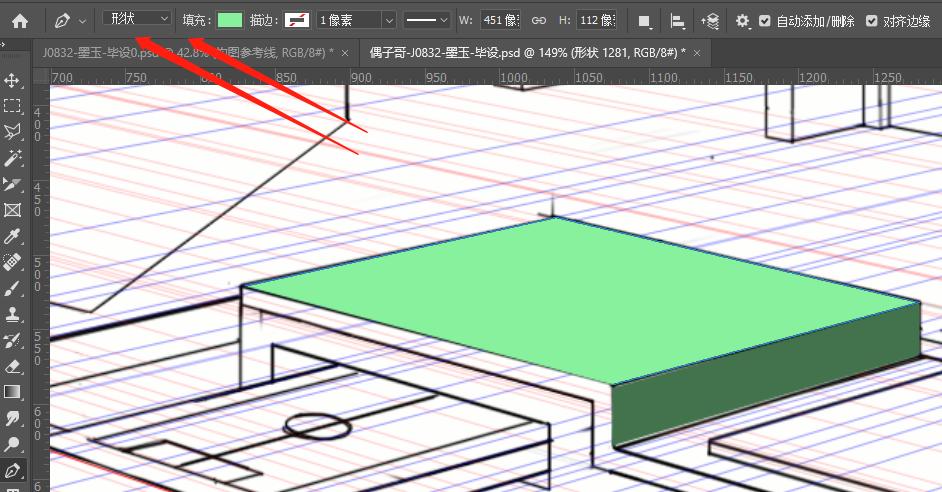Image resolution: width=942 pixels, height=492 pixels.
Task: Toggle the 对齐边缘 checkbox
Action: tap(872, 20)
